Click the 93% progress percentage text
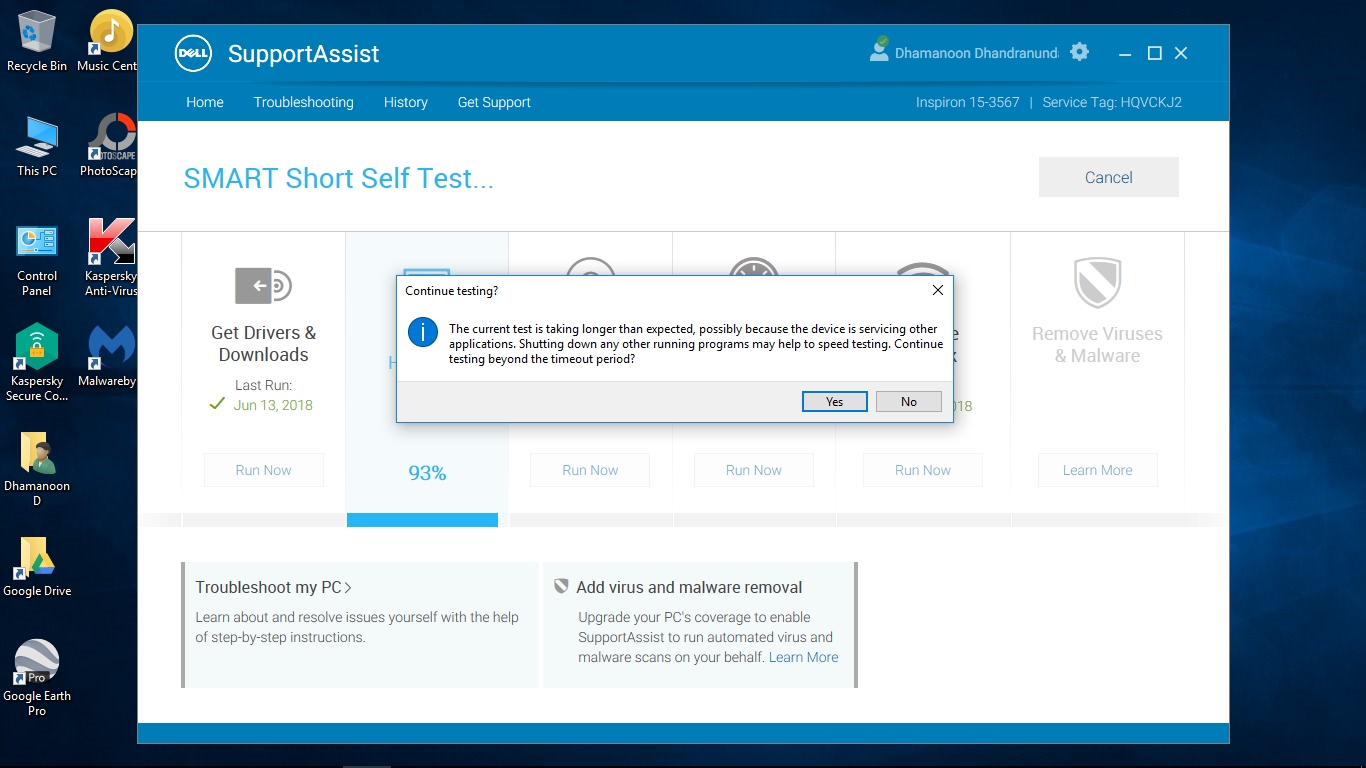1366x768 pixels. [427, 473]
